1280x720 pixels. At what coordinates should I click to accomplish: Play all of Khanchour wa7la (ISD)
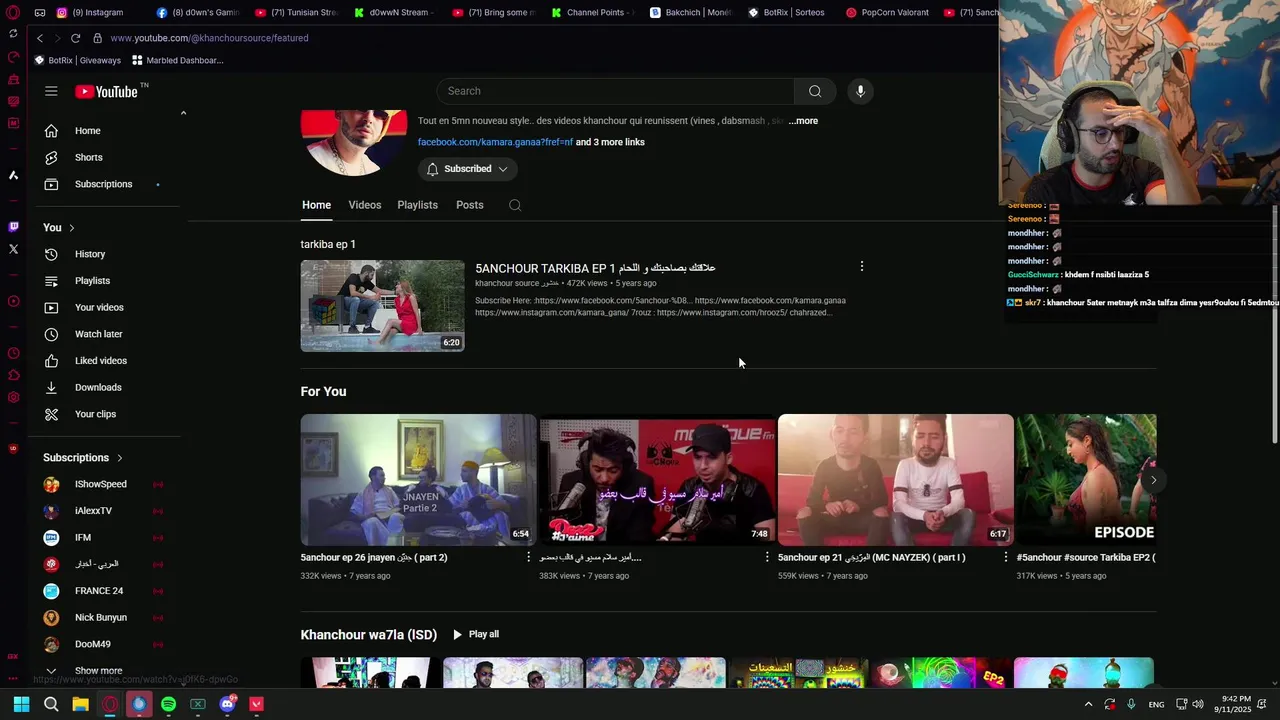[475, 634]
